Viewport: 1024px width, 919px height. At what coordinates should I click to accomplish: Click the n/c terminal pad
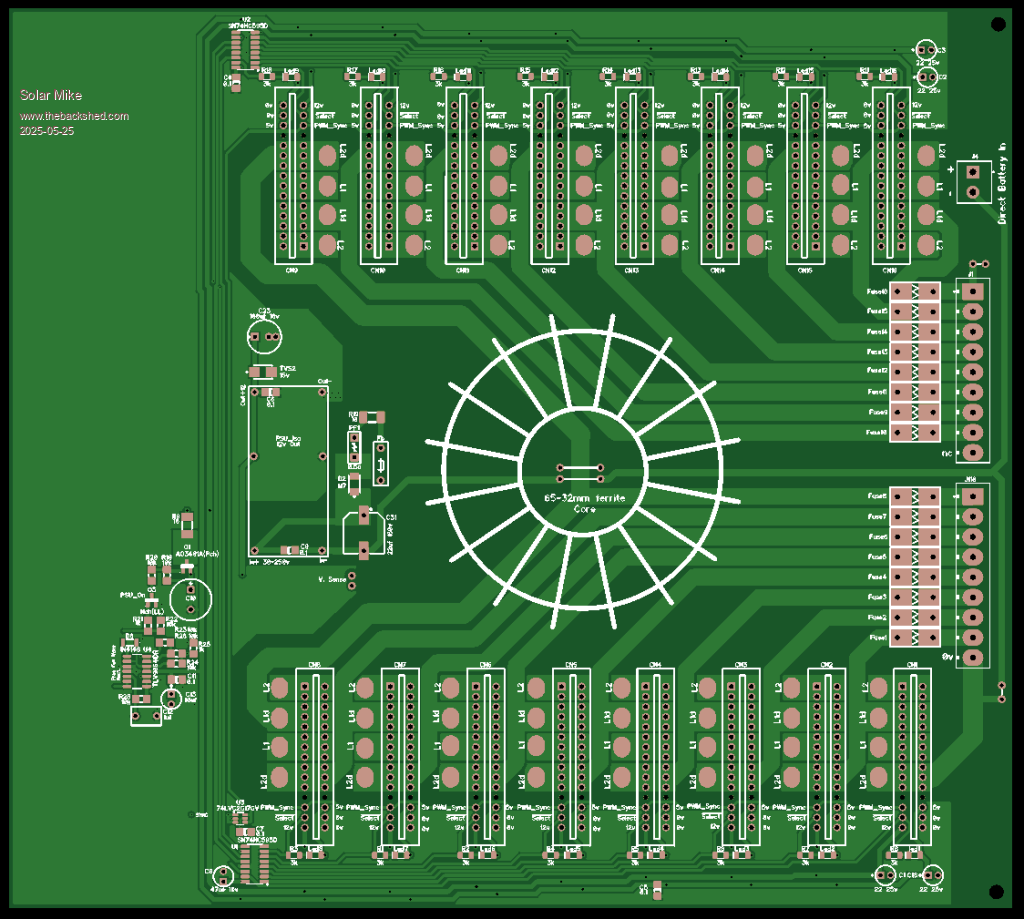[x=972, y=453]
